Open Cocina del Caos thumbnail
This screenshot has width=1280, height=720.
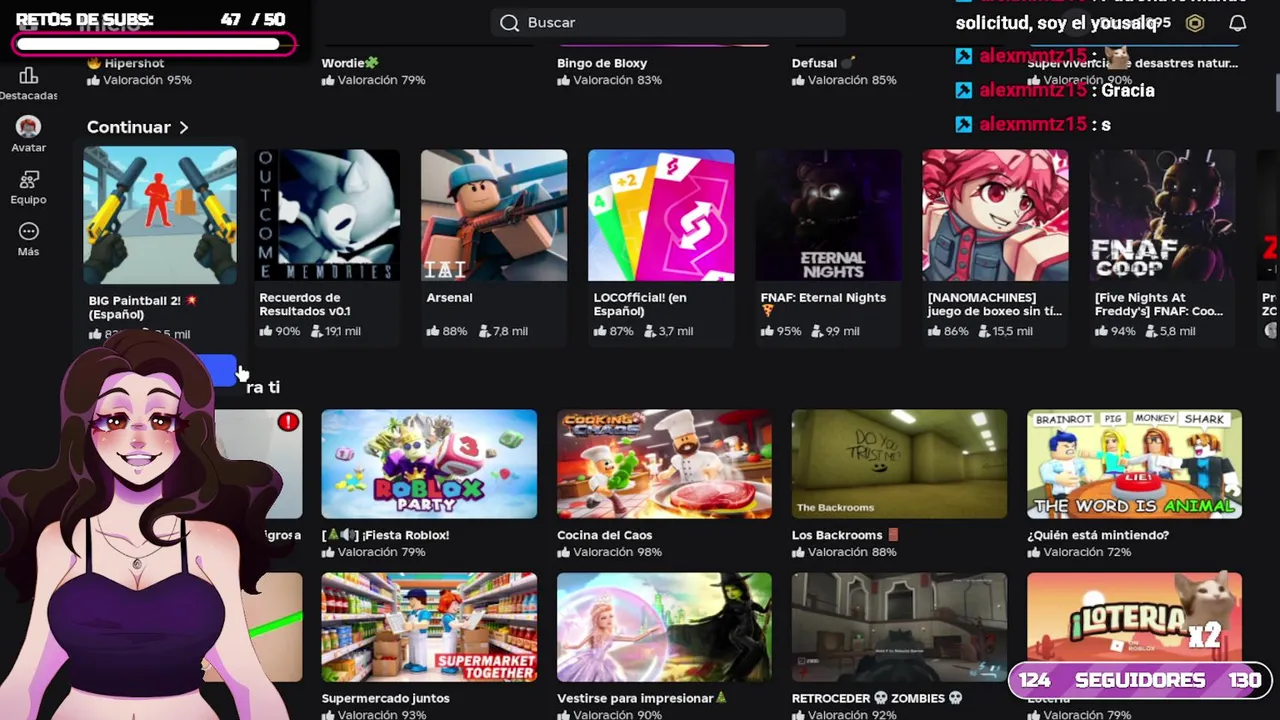click(x=664, y=464)
